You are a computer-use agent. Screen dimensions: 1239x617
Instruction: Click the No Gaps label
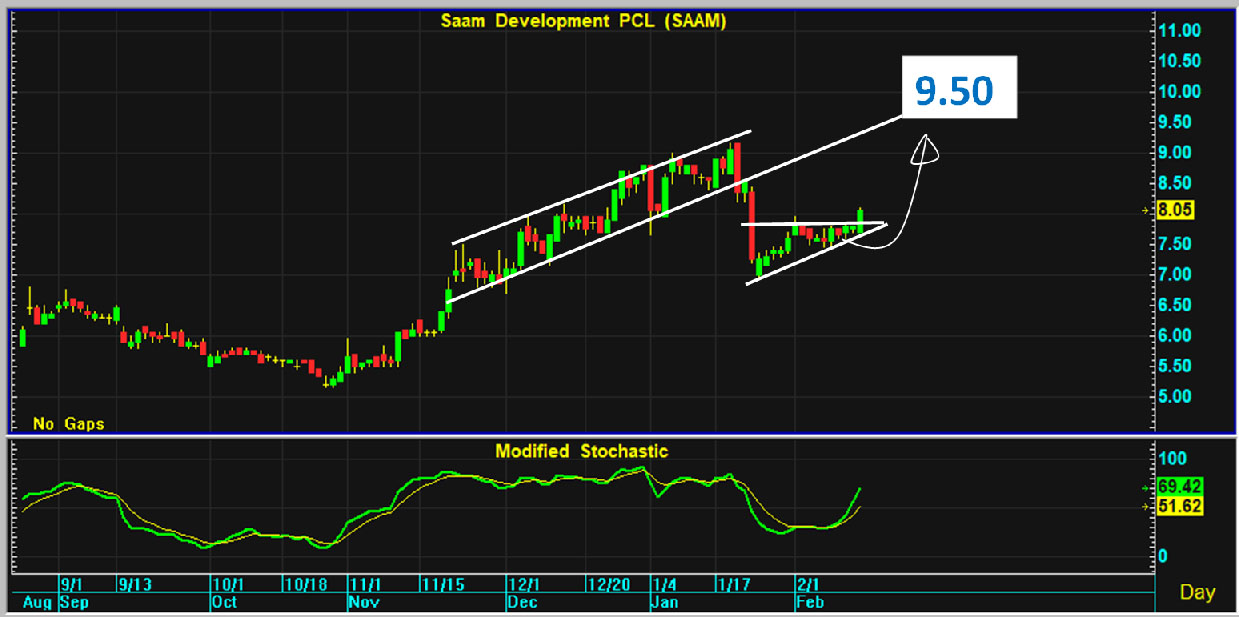click(68, 424)
